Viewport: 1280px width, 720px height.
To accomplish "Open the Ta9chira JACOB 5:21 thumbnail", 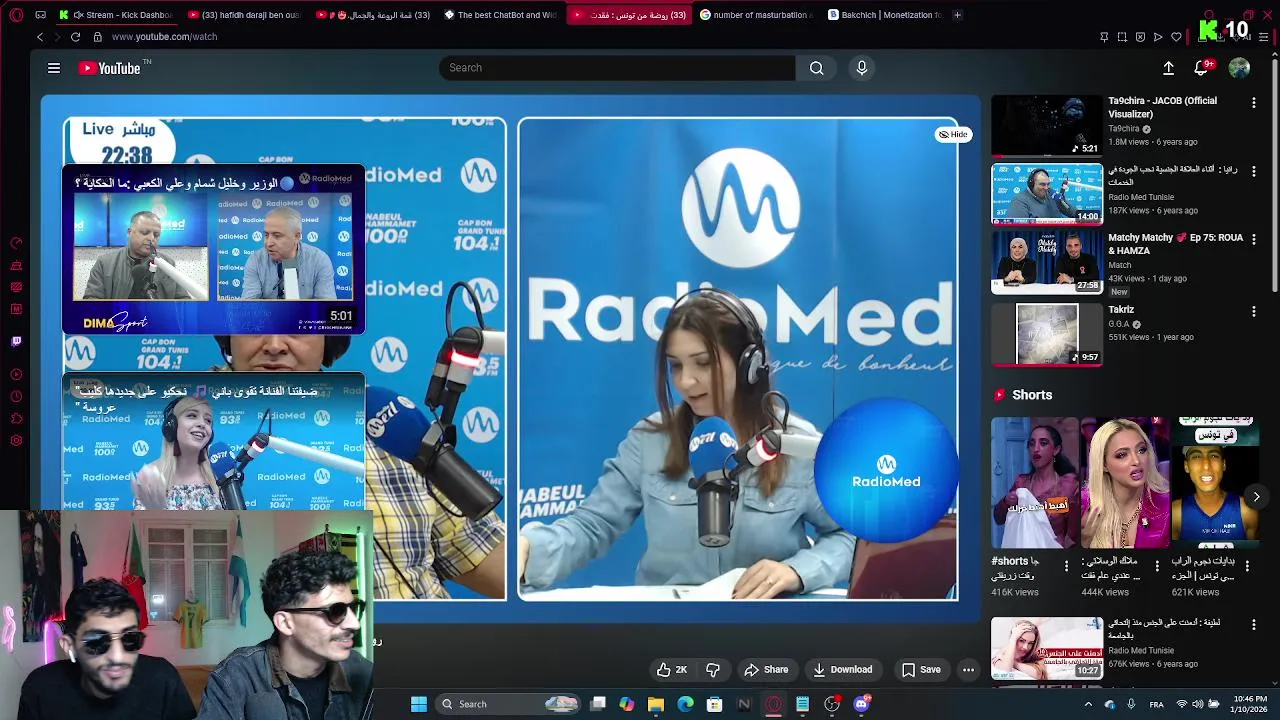I will (x=1047, y=126).
